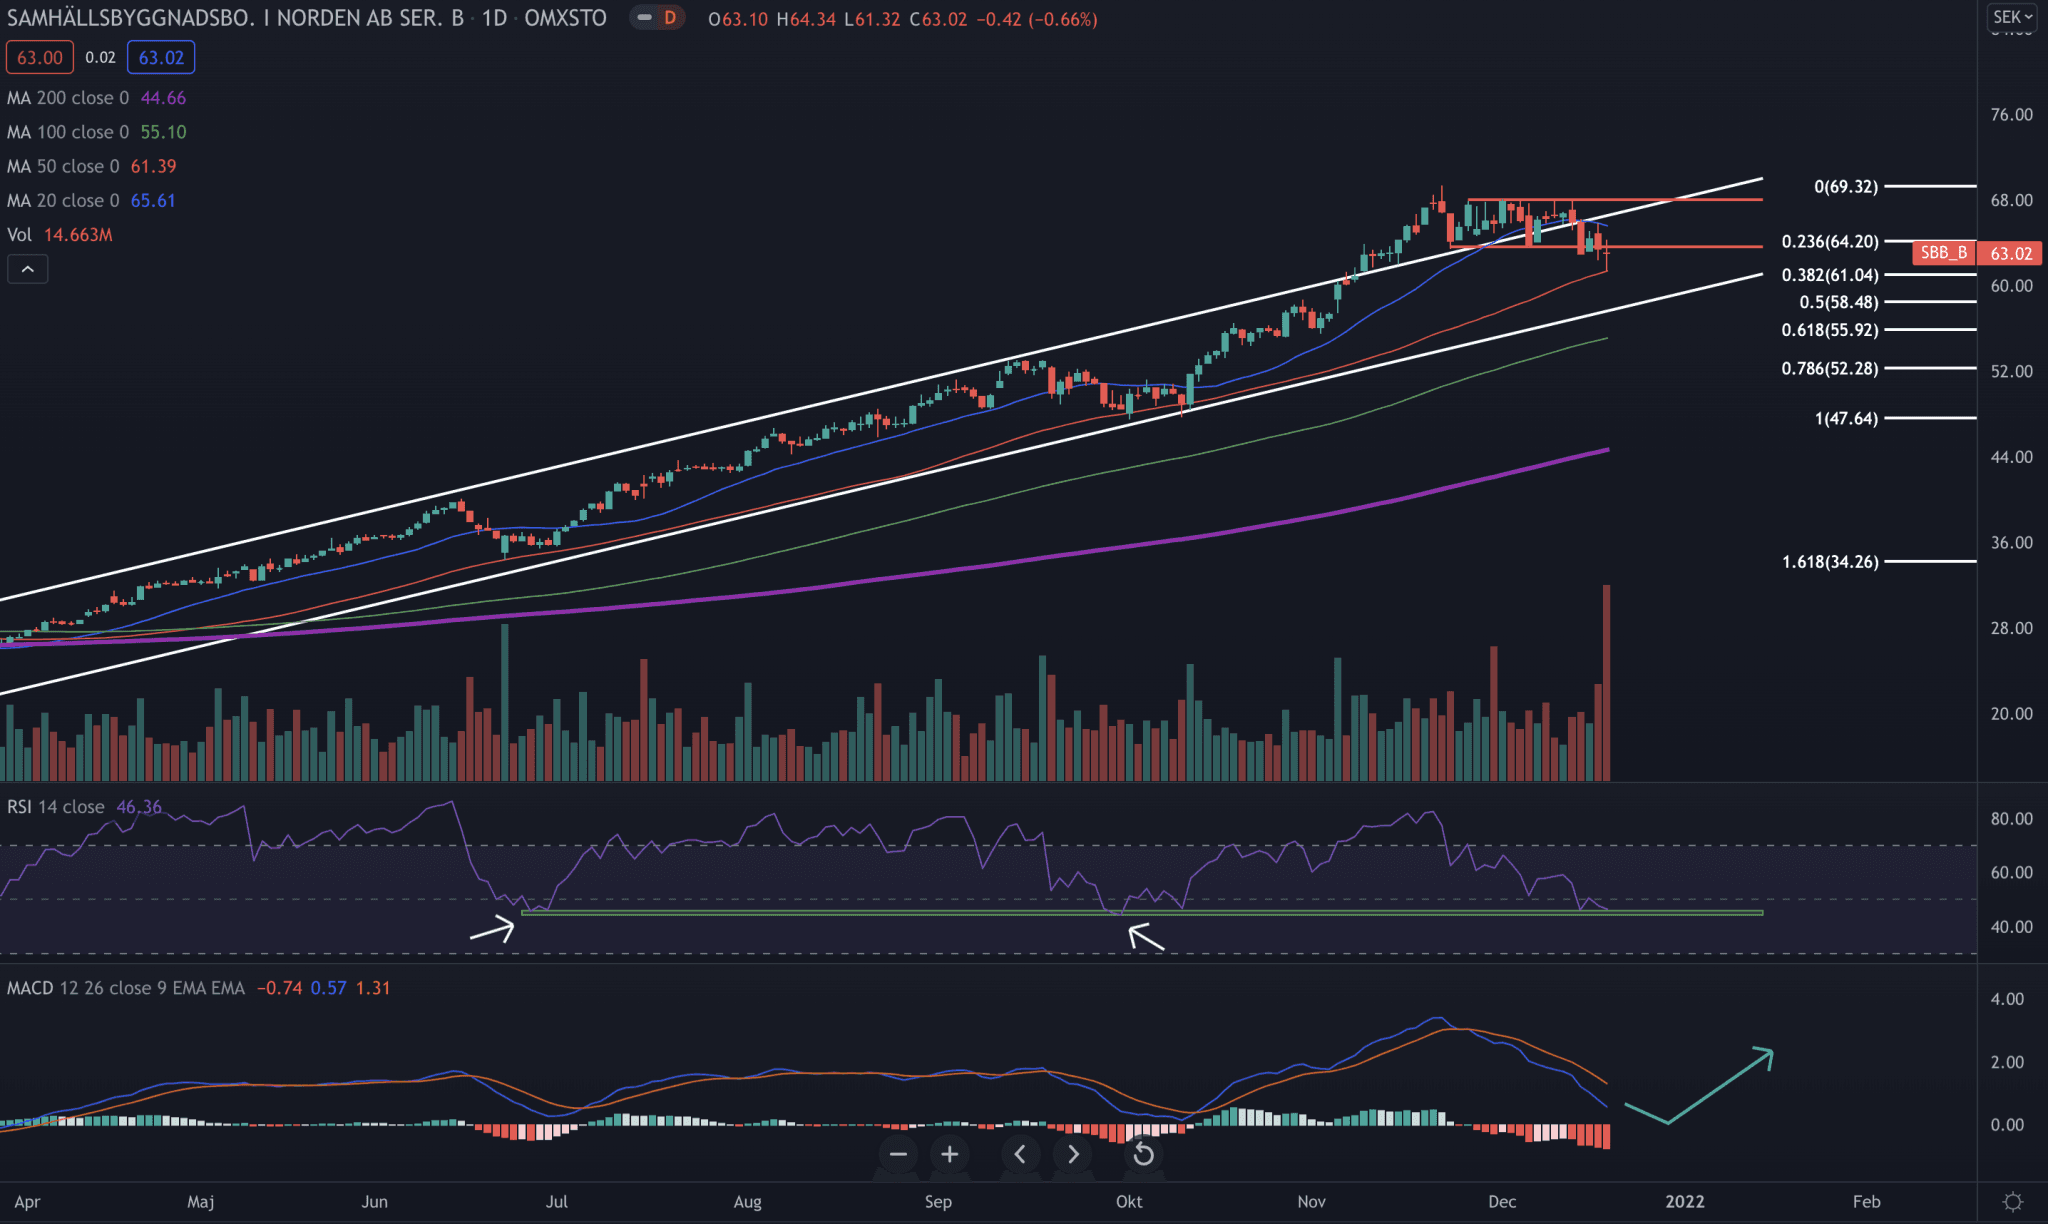2048x1224 pixels.
Task: Reset chart view with circular arrow
Action: [x=1143, y=1155]
